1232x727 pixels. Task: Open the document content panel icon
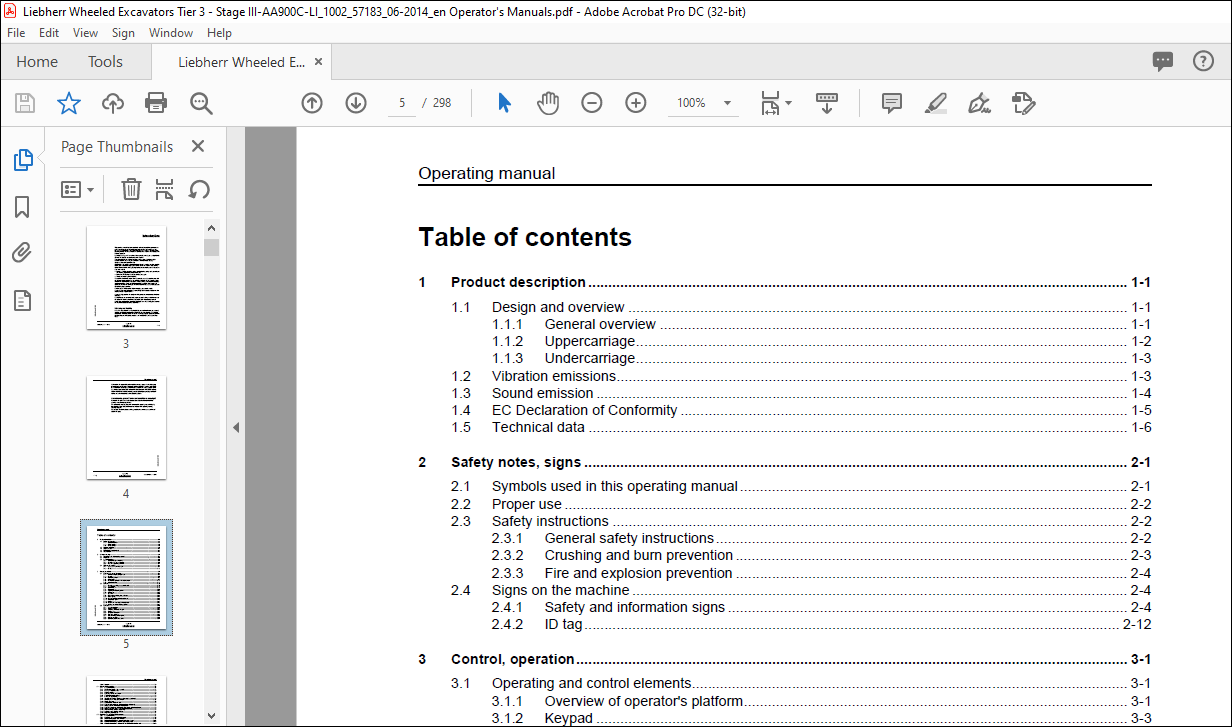22,300
